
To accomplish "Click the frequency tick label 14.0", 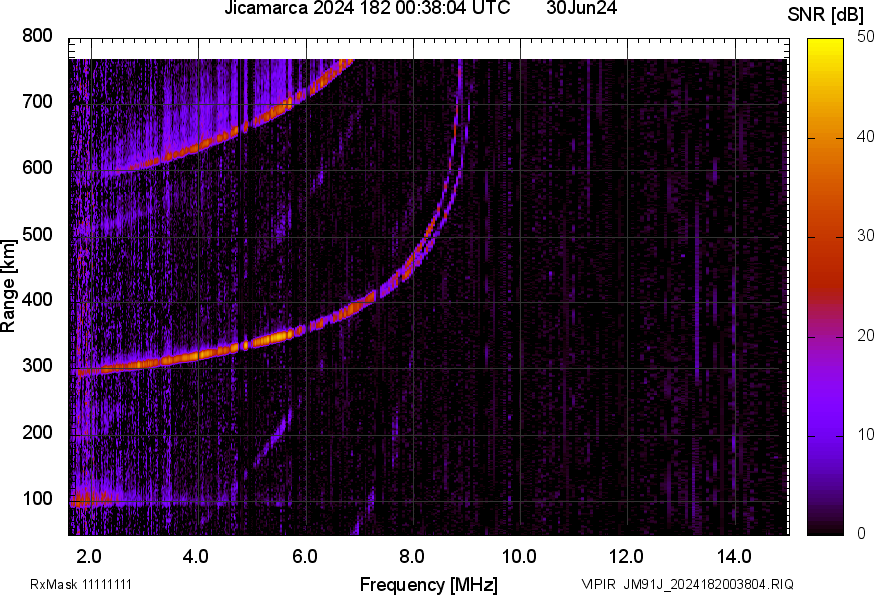I will [734, 556].
